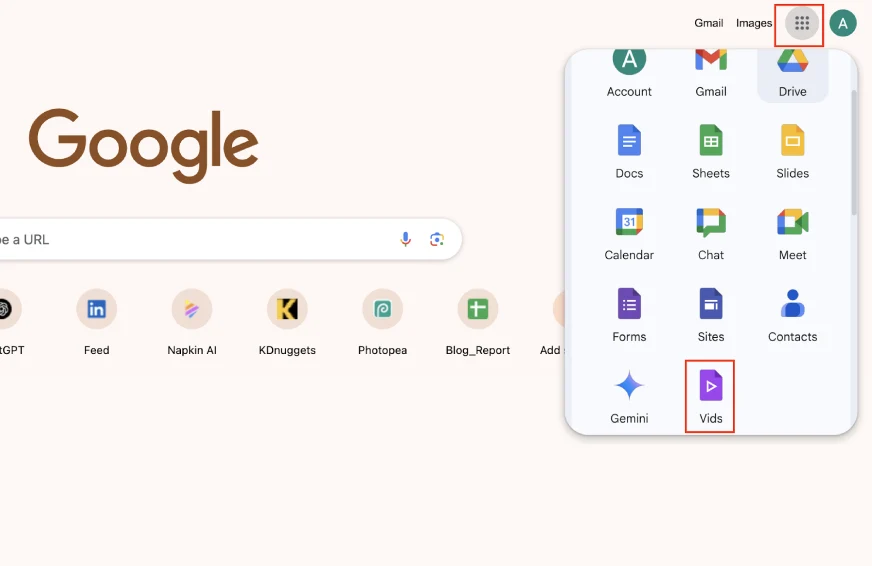Open the KDnuggets shortcut
The image size is (872, 566).
(x=287, y=322)
